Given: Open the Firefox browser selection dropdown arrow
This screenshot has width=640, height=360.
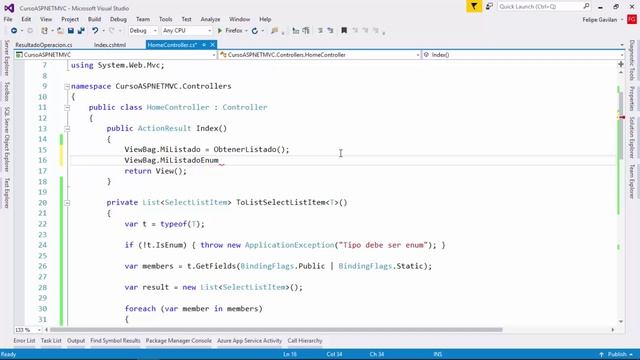Looking at the screenshot, I should pos(246,31).
